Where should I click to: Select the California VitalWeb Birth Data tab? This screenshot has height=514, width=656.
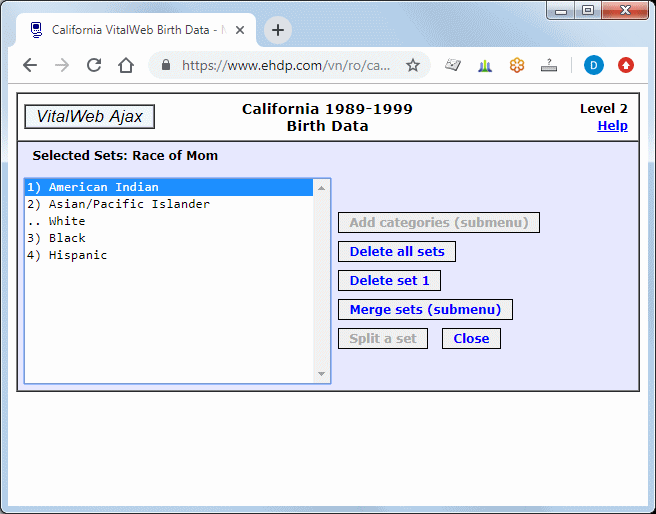tap(135, 30)
